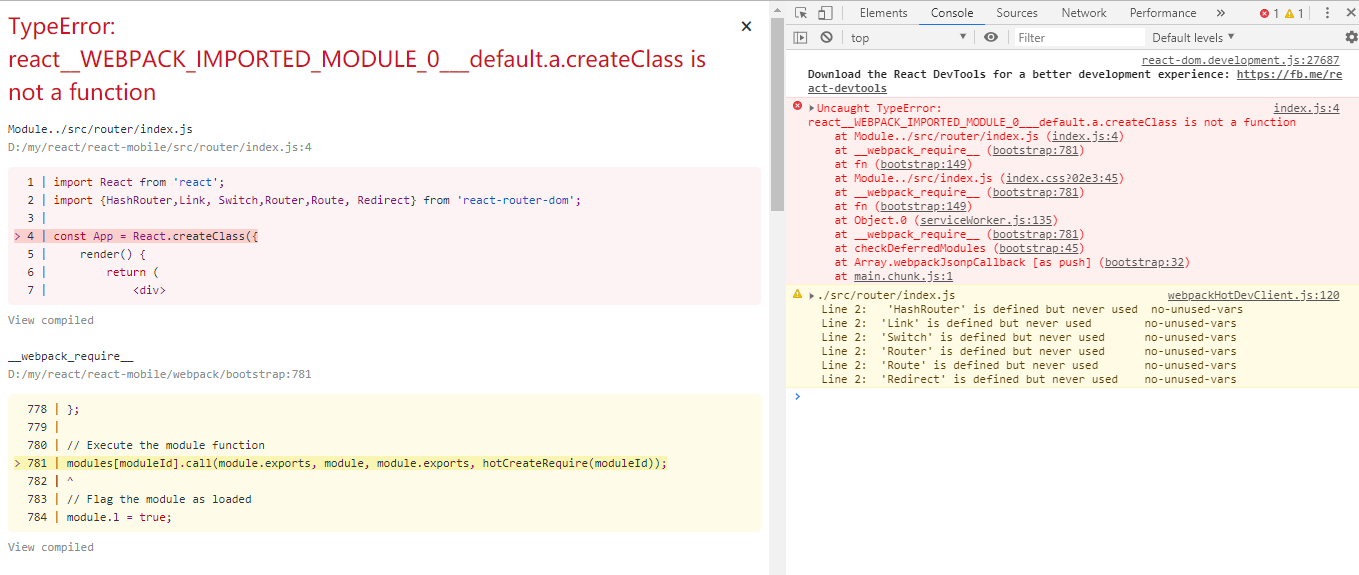
Task: Click the D:/my/react/react-mobile/src/router/index.js:4 path
Action: click(160, 147)
